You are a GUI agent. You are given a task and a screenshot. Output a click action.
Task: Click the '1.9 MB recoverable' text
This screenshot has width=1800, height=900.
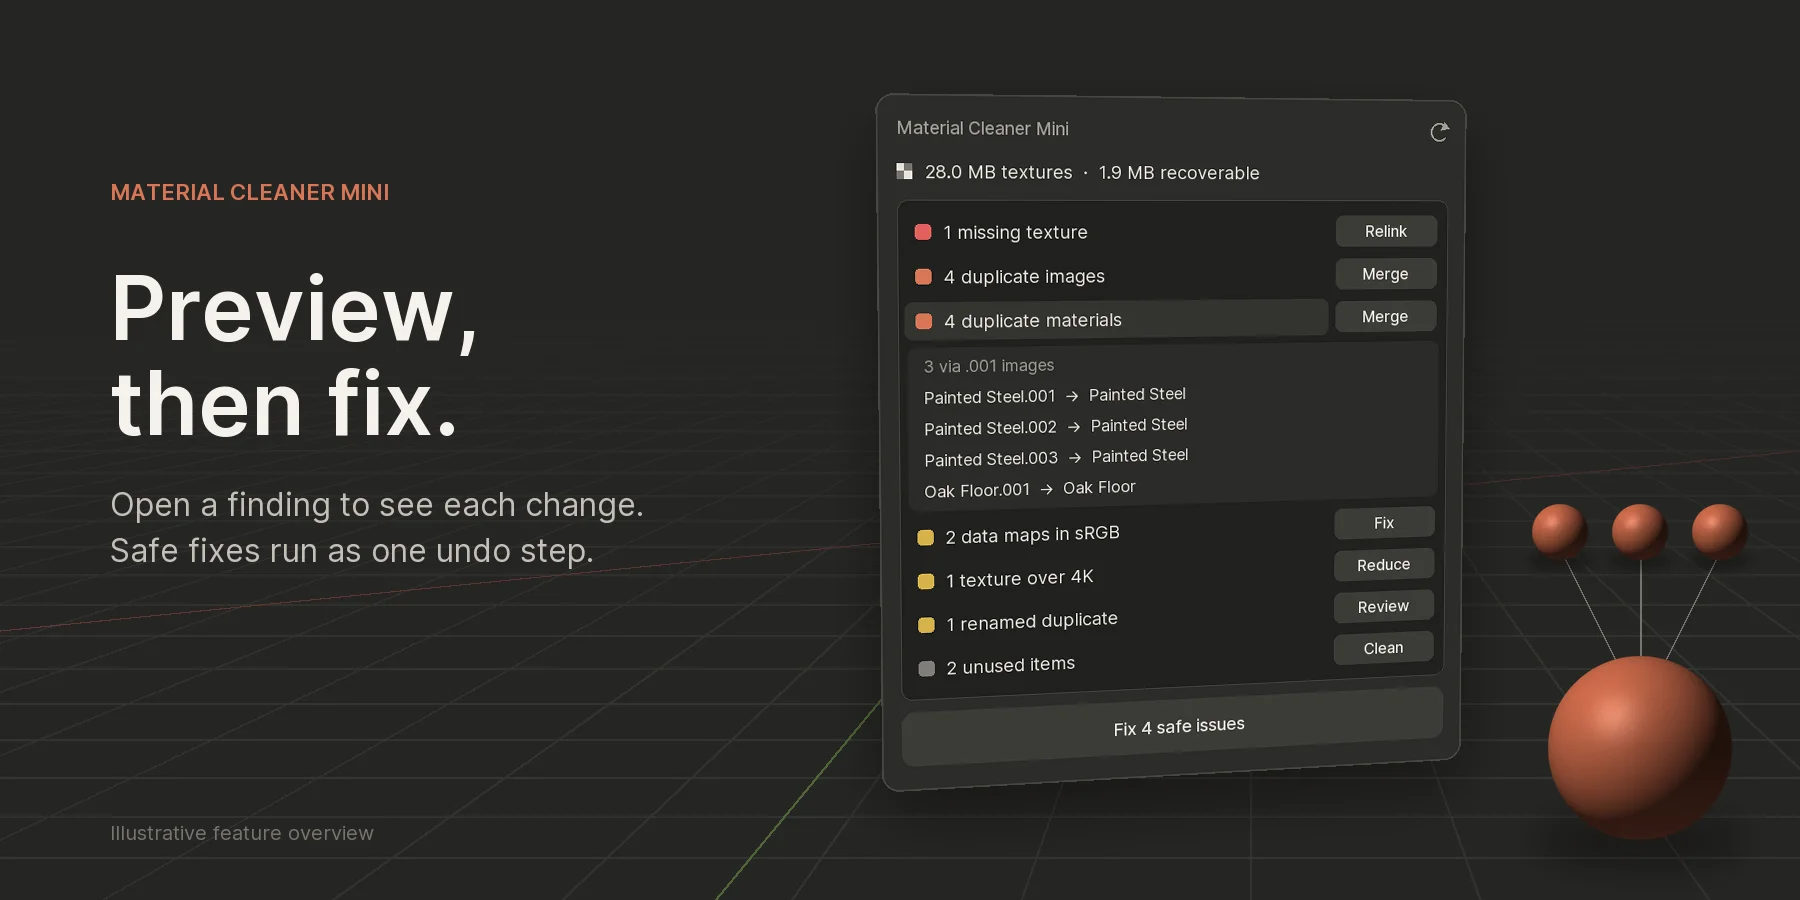coord(1179,173)
